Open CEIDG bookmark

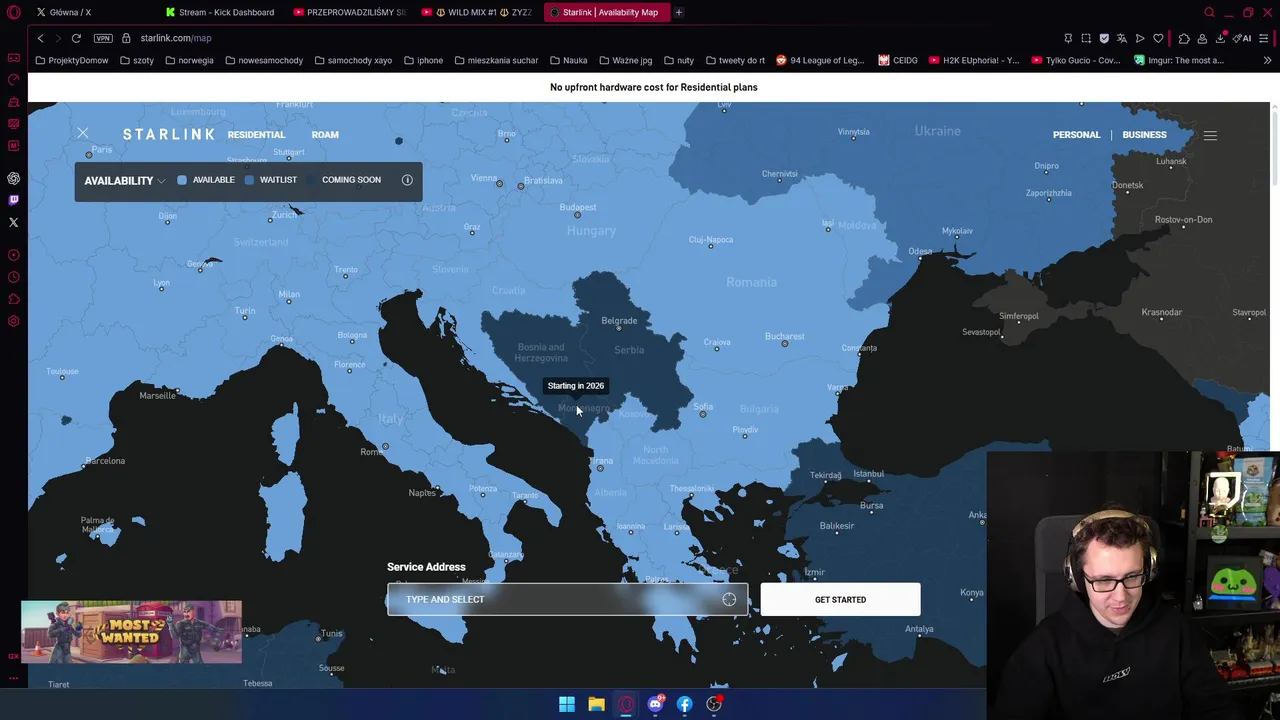898,60
